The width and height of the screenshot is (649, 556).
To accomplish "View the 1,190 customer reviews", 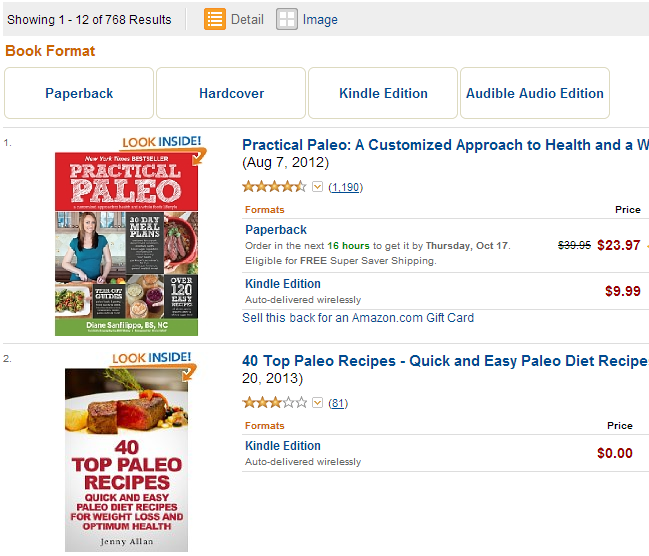I will pyautogui.click(x=345, y=188).
